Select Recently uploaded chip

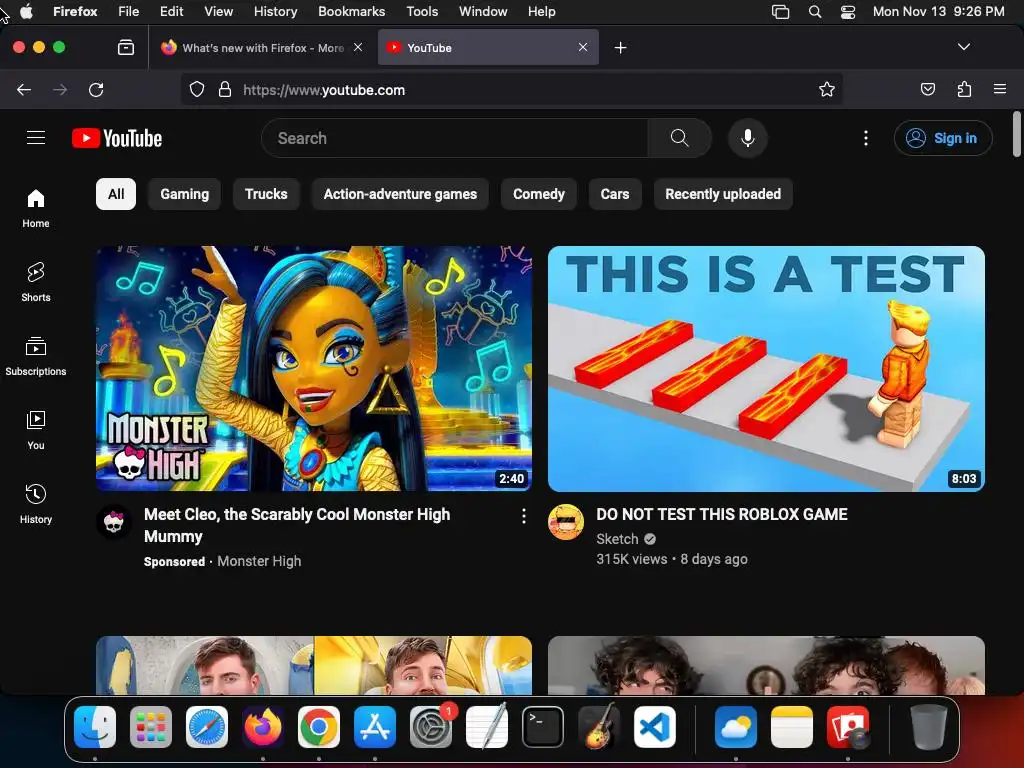[x=723, y=194]
